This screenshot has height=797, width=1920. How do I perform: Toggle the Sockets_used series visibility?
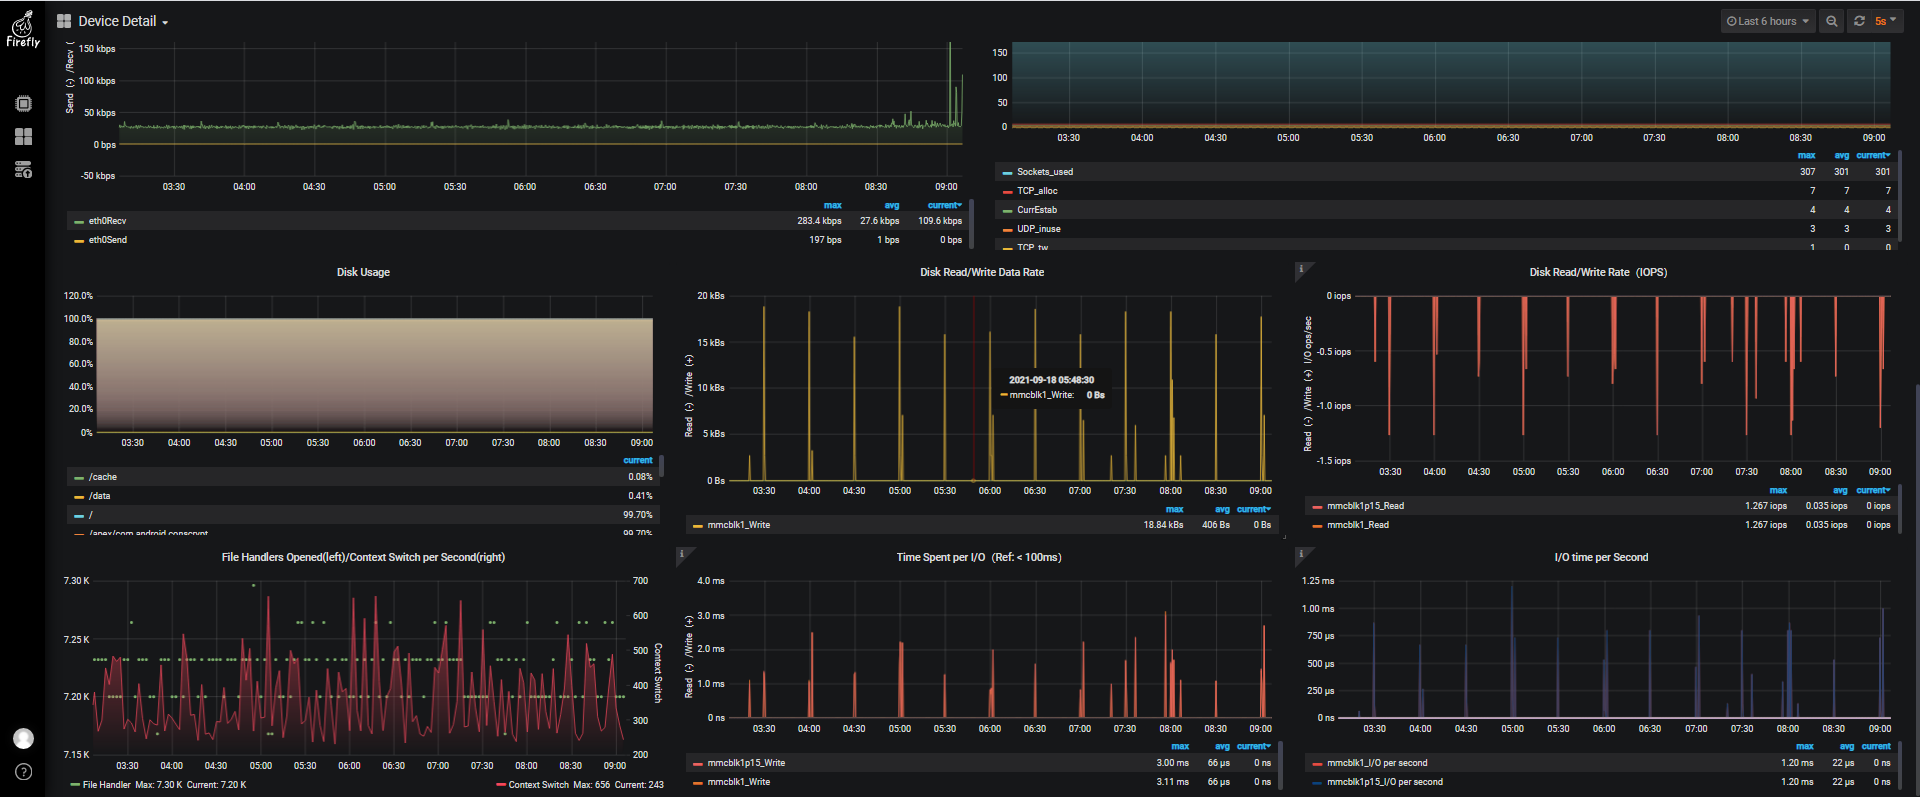(x=1044, y=172)
